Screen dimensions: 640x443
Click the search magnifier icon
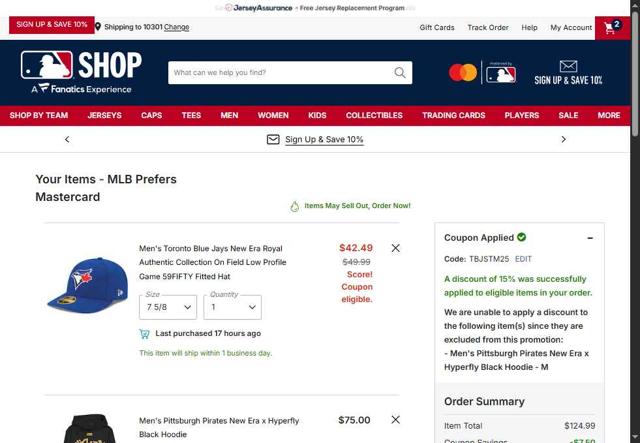[x=400, y=73]
